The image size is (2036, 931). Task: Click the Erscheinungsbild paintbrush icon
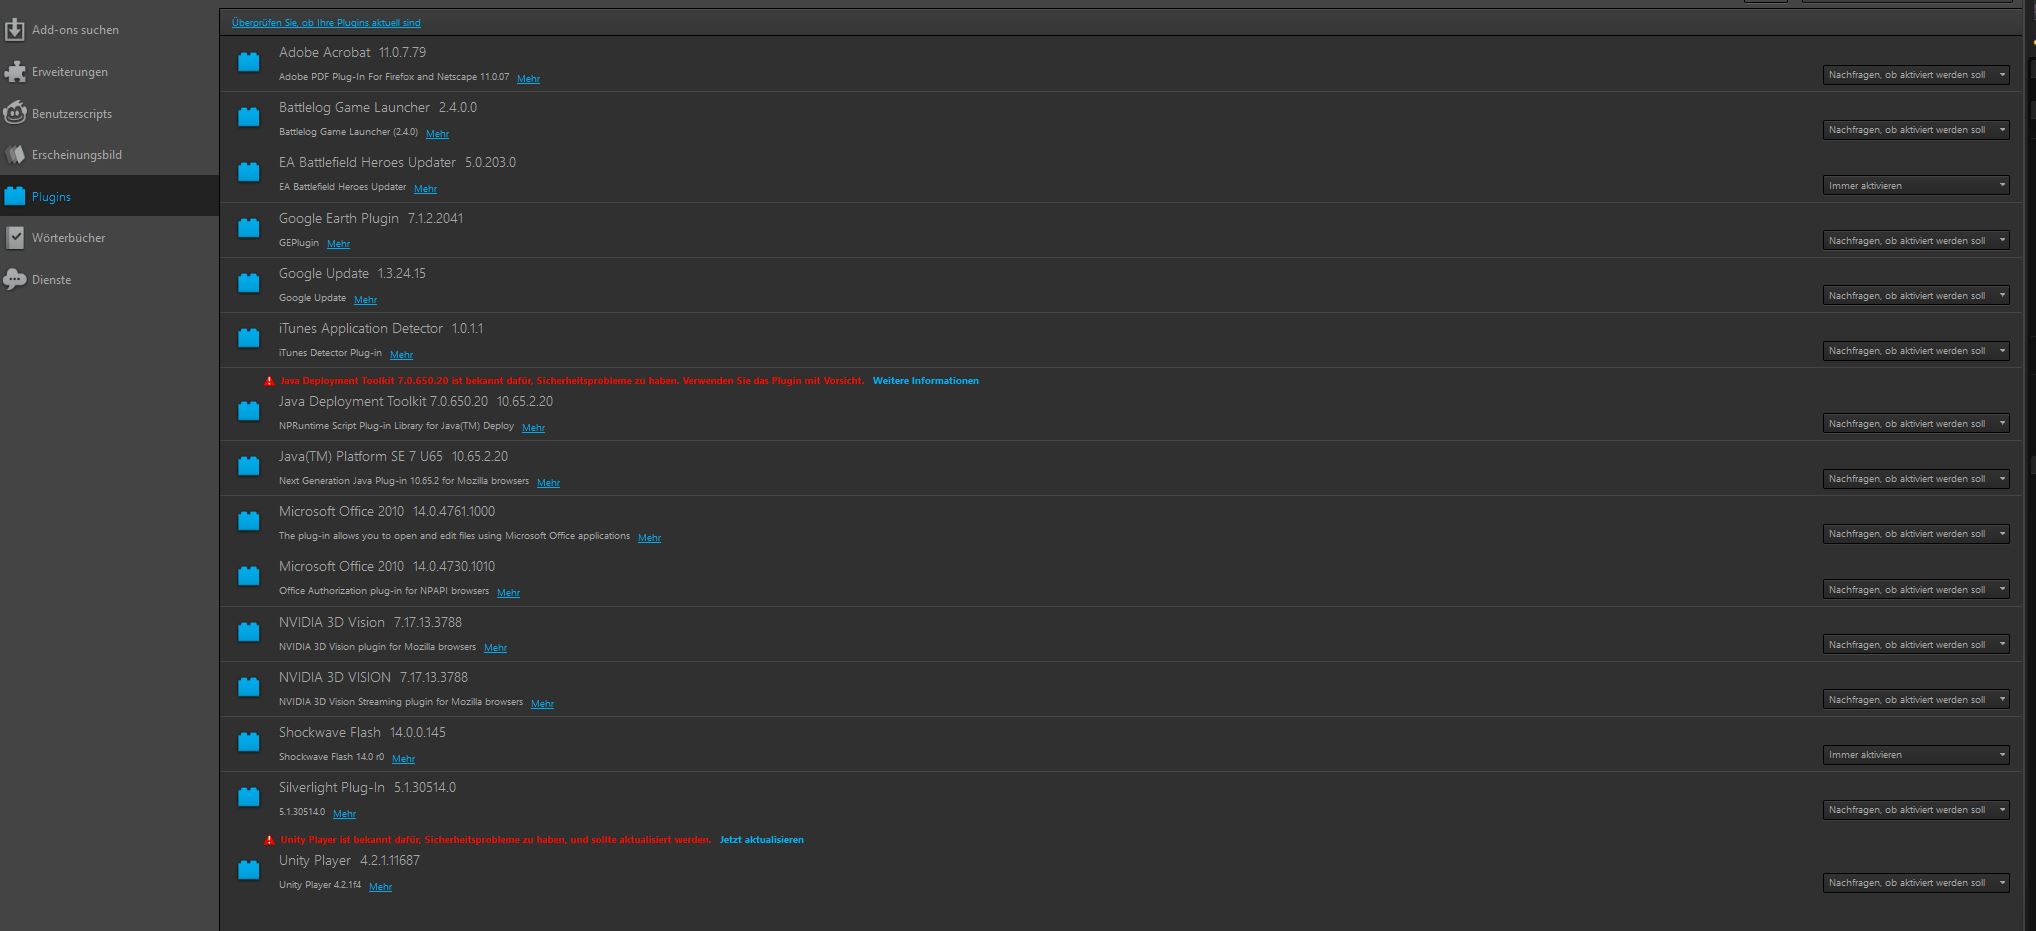[14, 155]
